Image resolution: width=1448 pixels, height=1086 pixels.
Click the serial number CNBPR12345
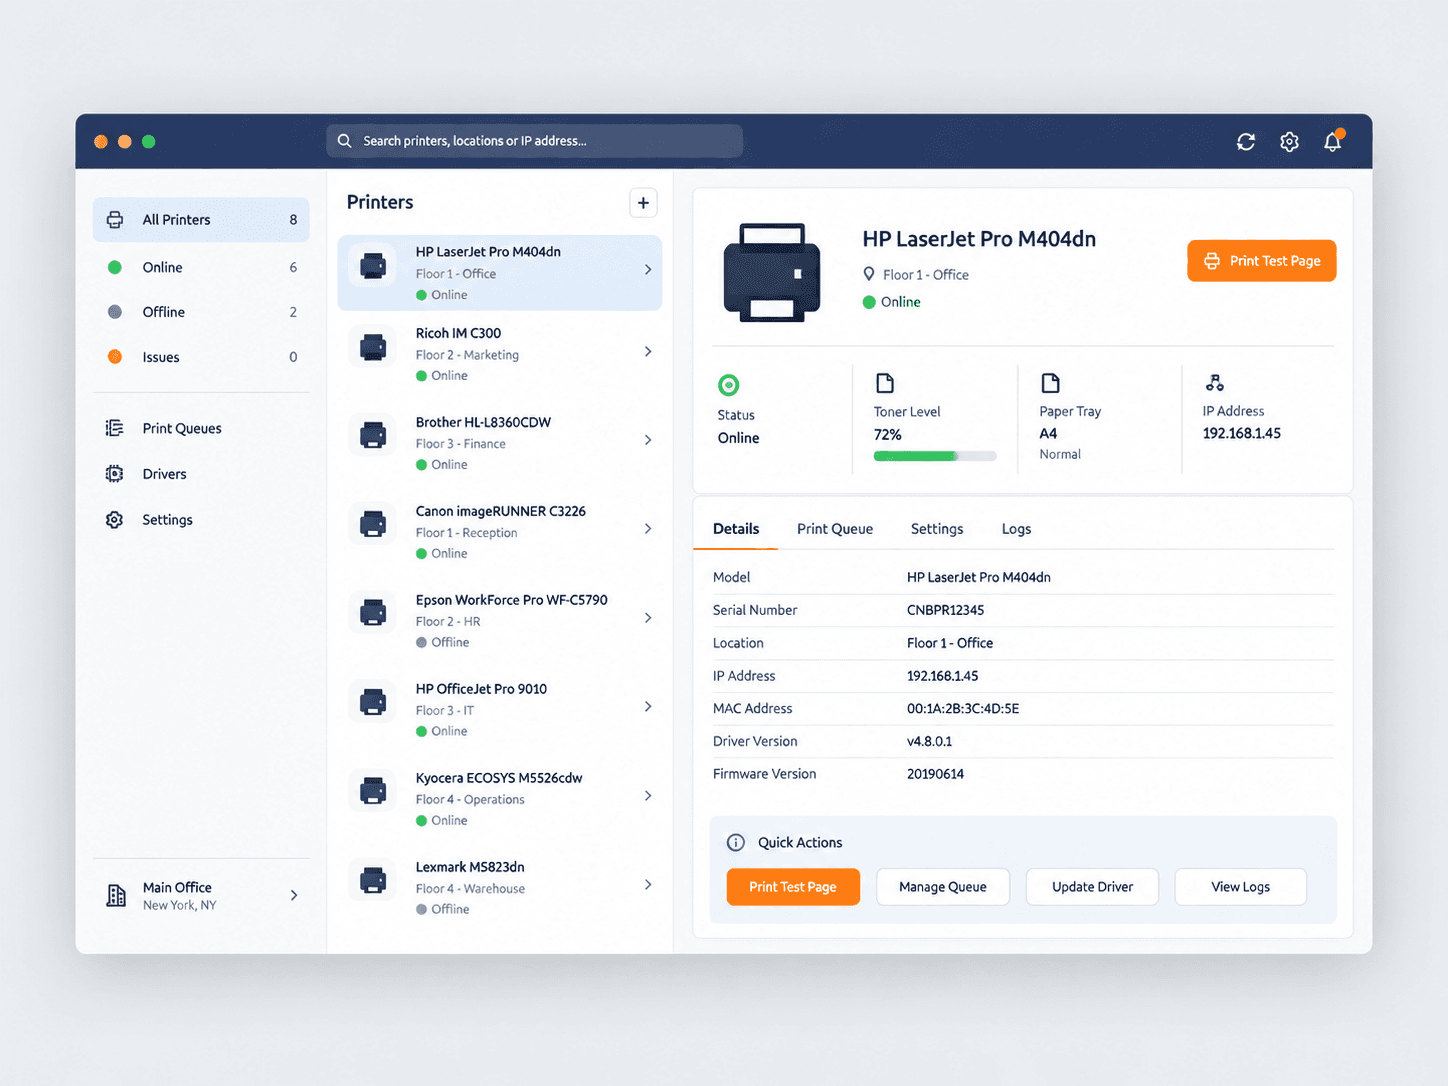pyautogui.click(x=945, y=610)
